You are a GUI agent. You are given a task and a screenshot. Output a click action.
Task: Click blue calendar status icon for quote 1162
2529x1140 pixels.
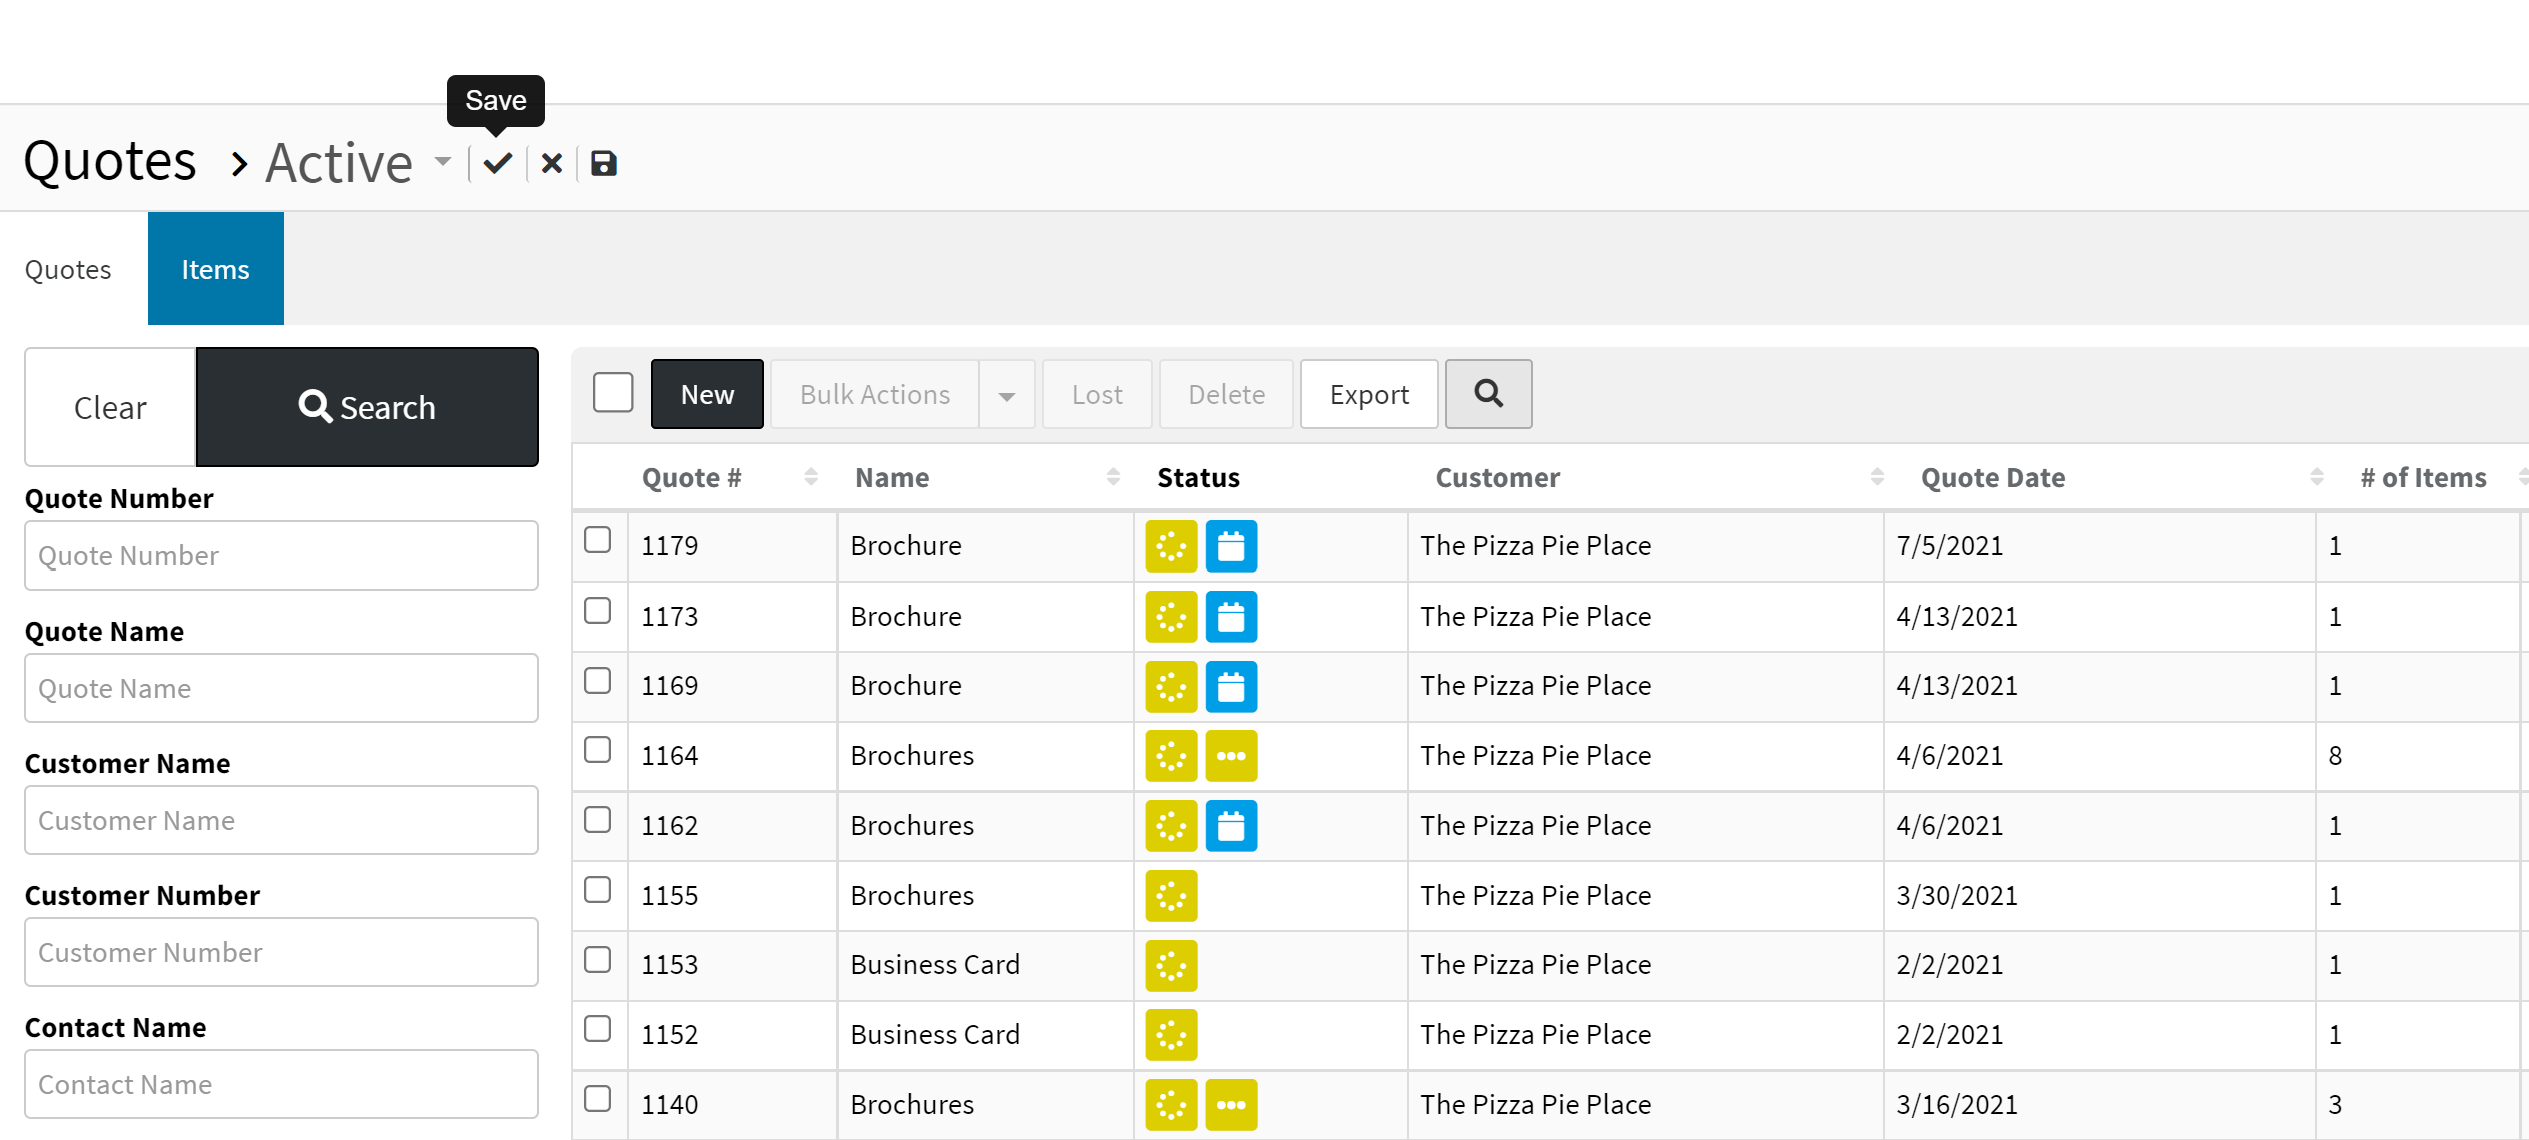click(x=1230, y=826)
